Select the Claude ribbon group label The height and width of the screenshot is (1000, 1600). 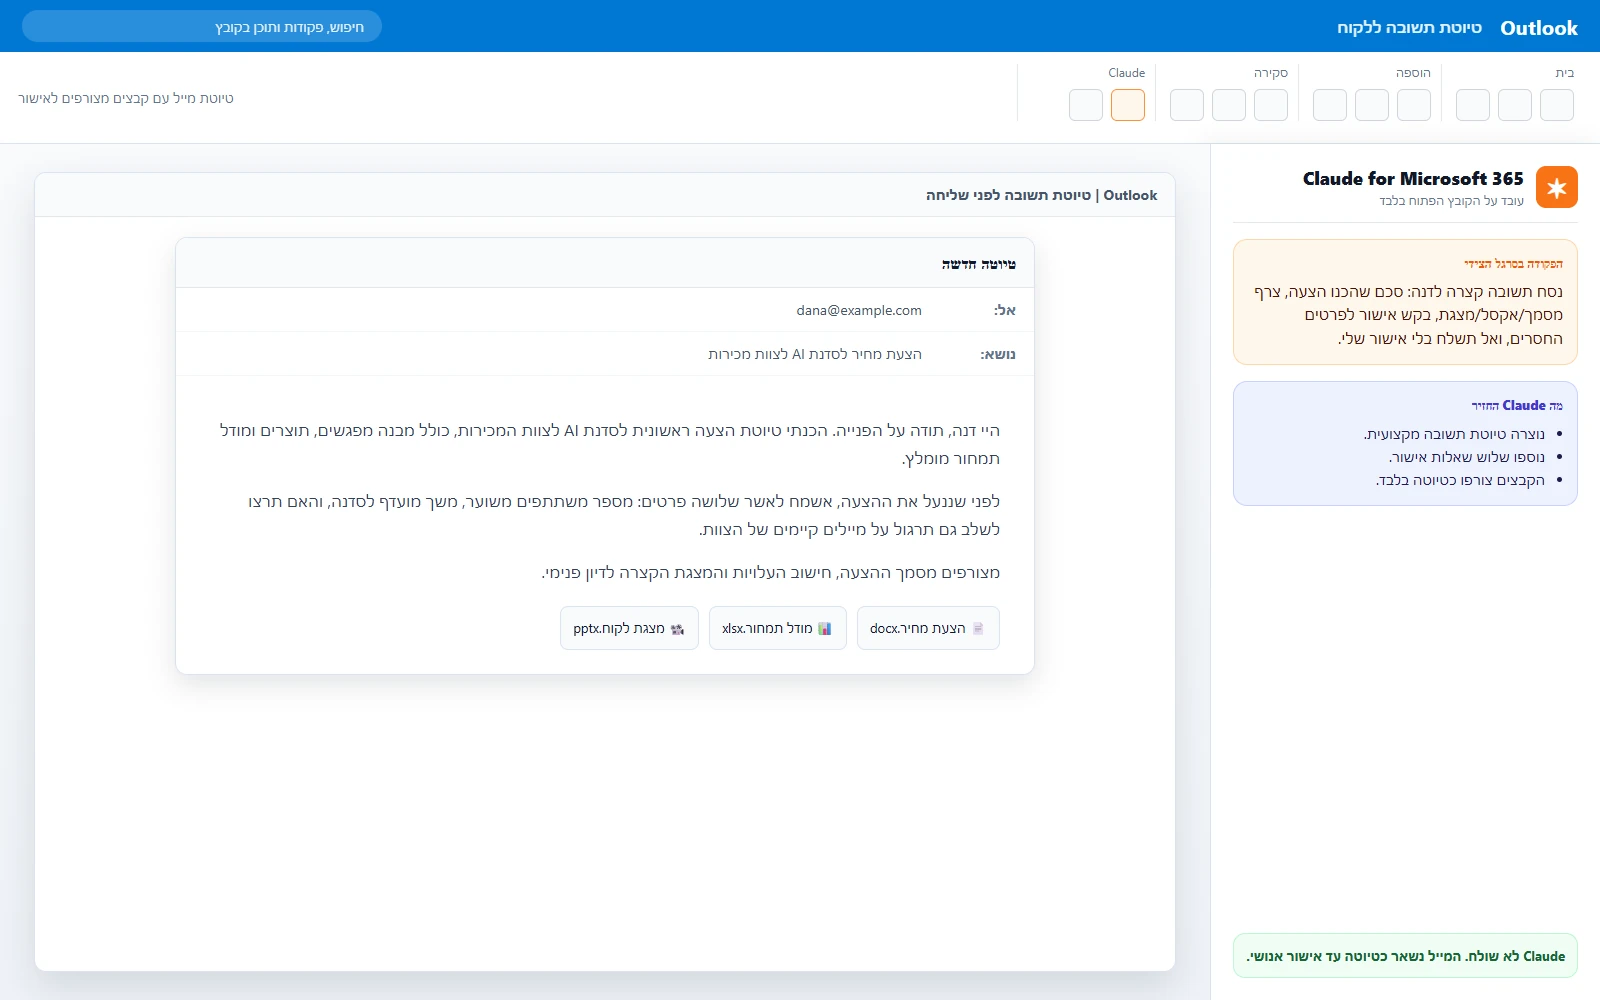pos(1127,73)
